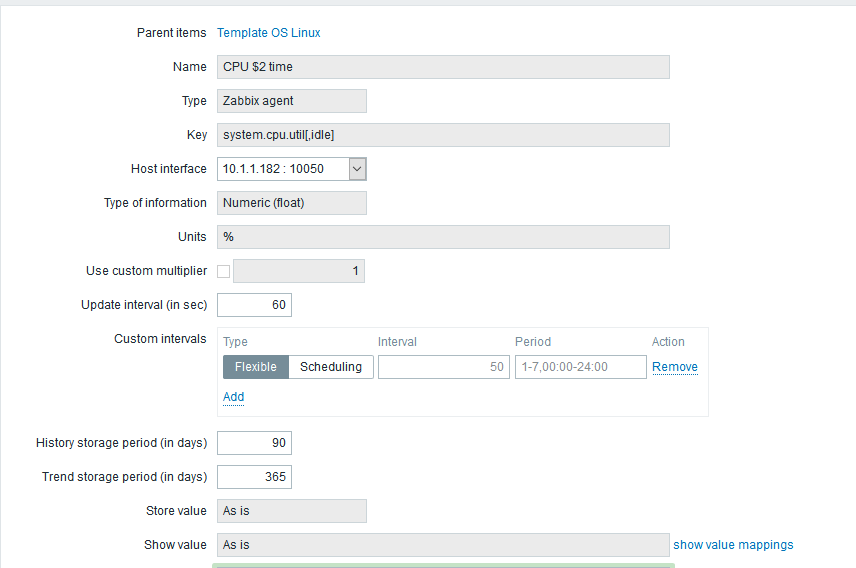Enable the Use custom multiplier checkbox
The width and height of the screenshot is (856, 568).
pos(224,271)
